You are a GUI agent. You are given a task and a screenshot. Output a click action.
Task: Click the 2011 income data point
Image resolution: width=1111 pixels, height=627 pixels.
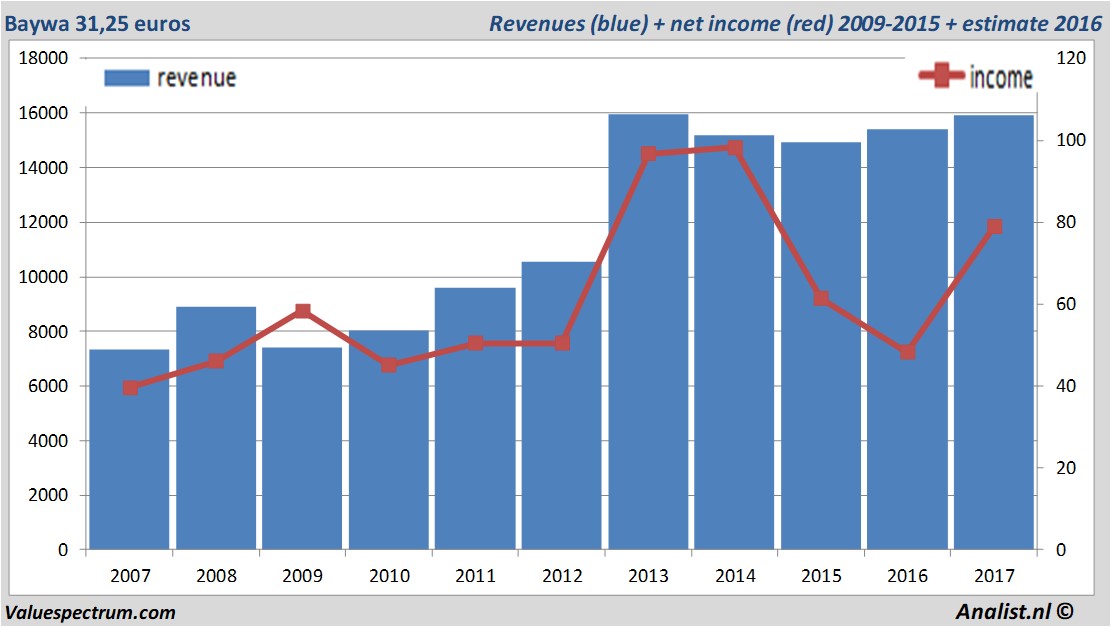[x=475, y=343]
